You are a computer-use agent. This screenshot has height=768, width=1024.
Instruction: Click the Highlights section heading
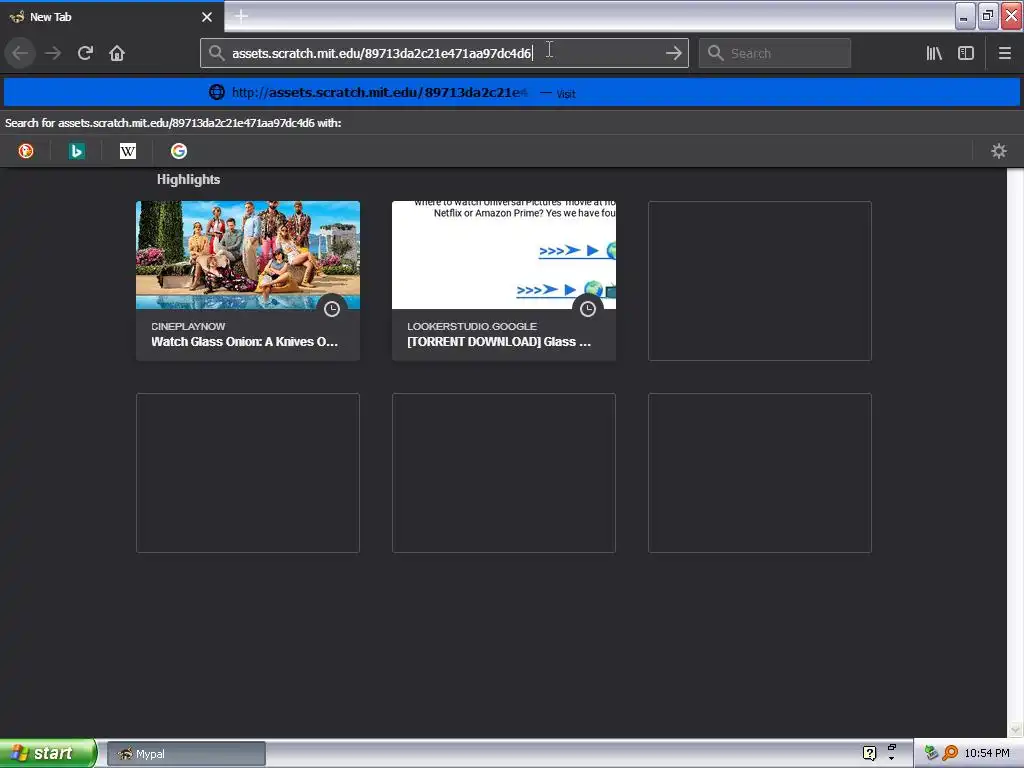click(188, 180)
